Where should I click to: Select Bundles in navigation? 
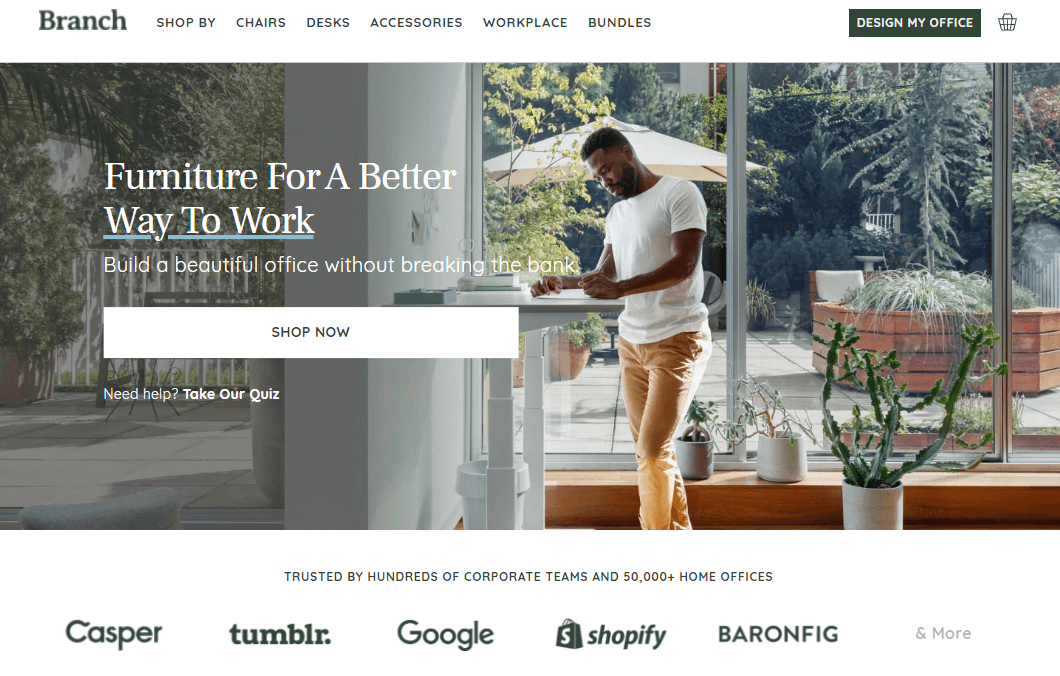coord(619,22)
